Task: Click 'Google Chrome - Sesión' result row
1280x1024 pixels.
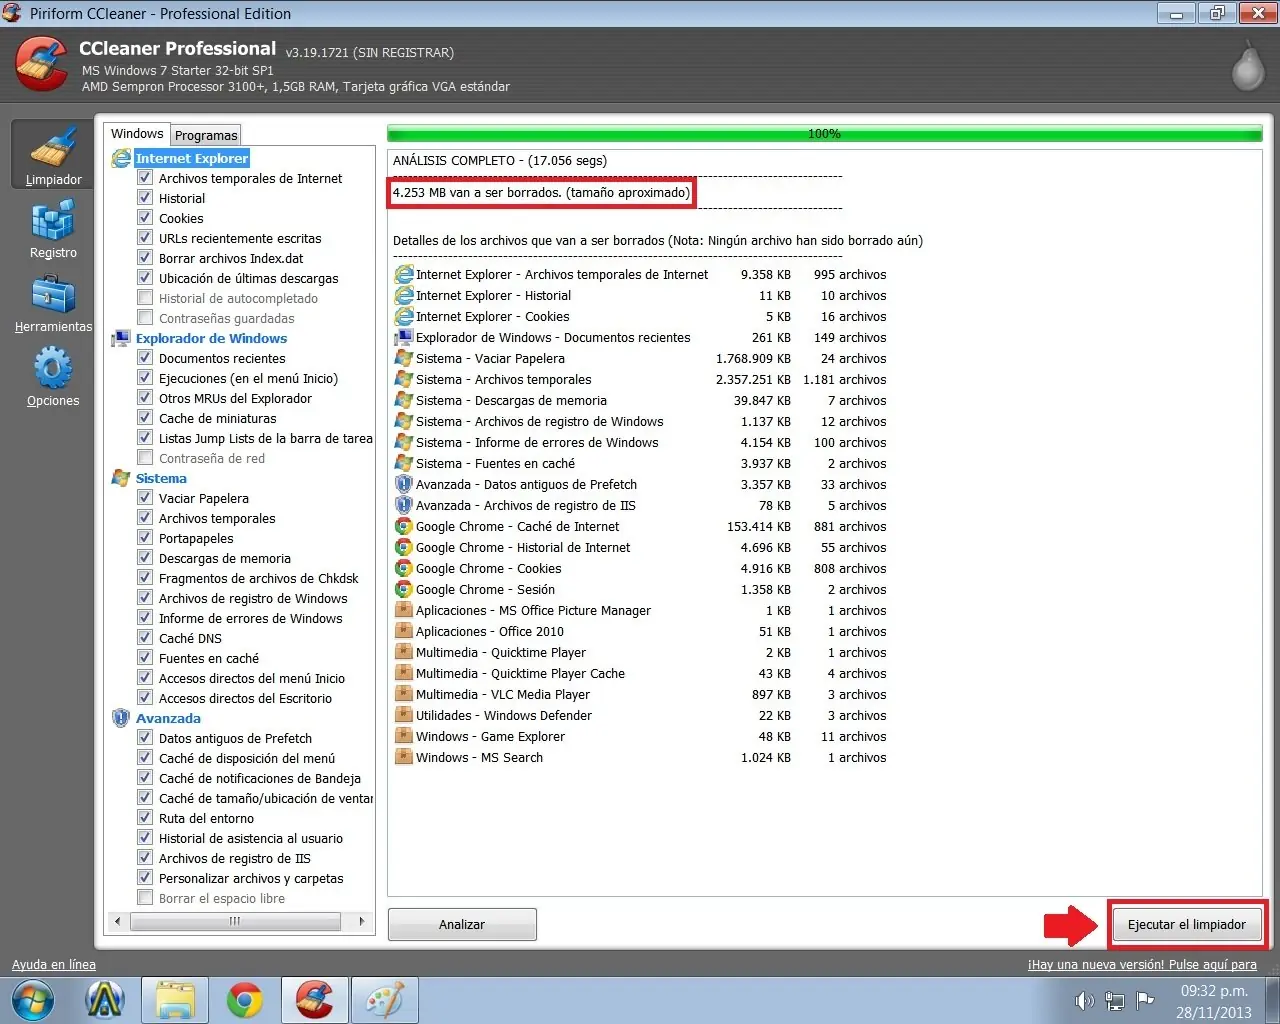Action: pyautogui.click(x=641, y=589)
